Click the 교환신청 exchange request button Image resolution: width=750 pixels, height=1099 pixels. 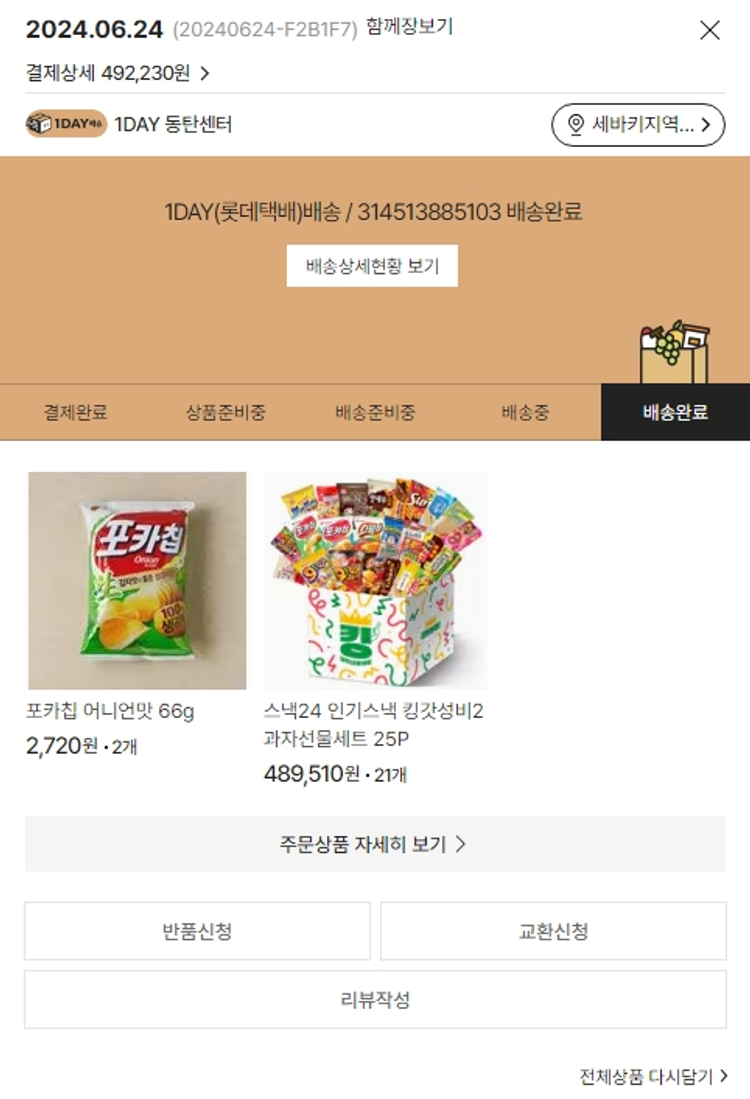point(553,931)
